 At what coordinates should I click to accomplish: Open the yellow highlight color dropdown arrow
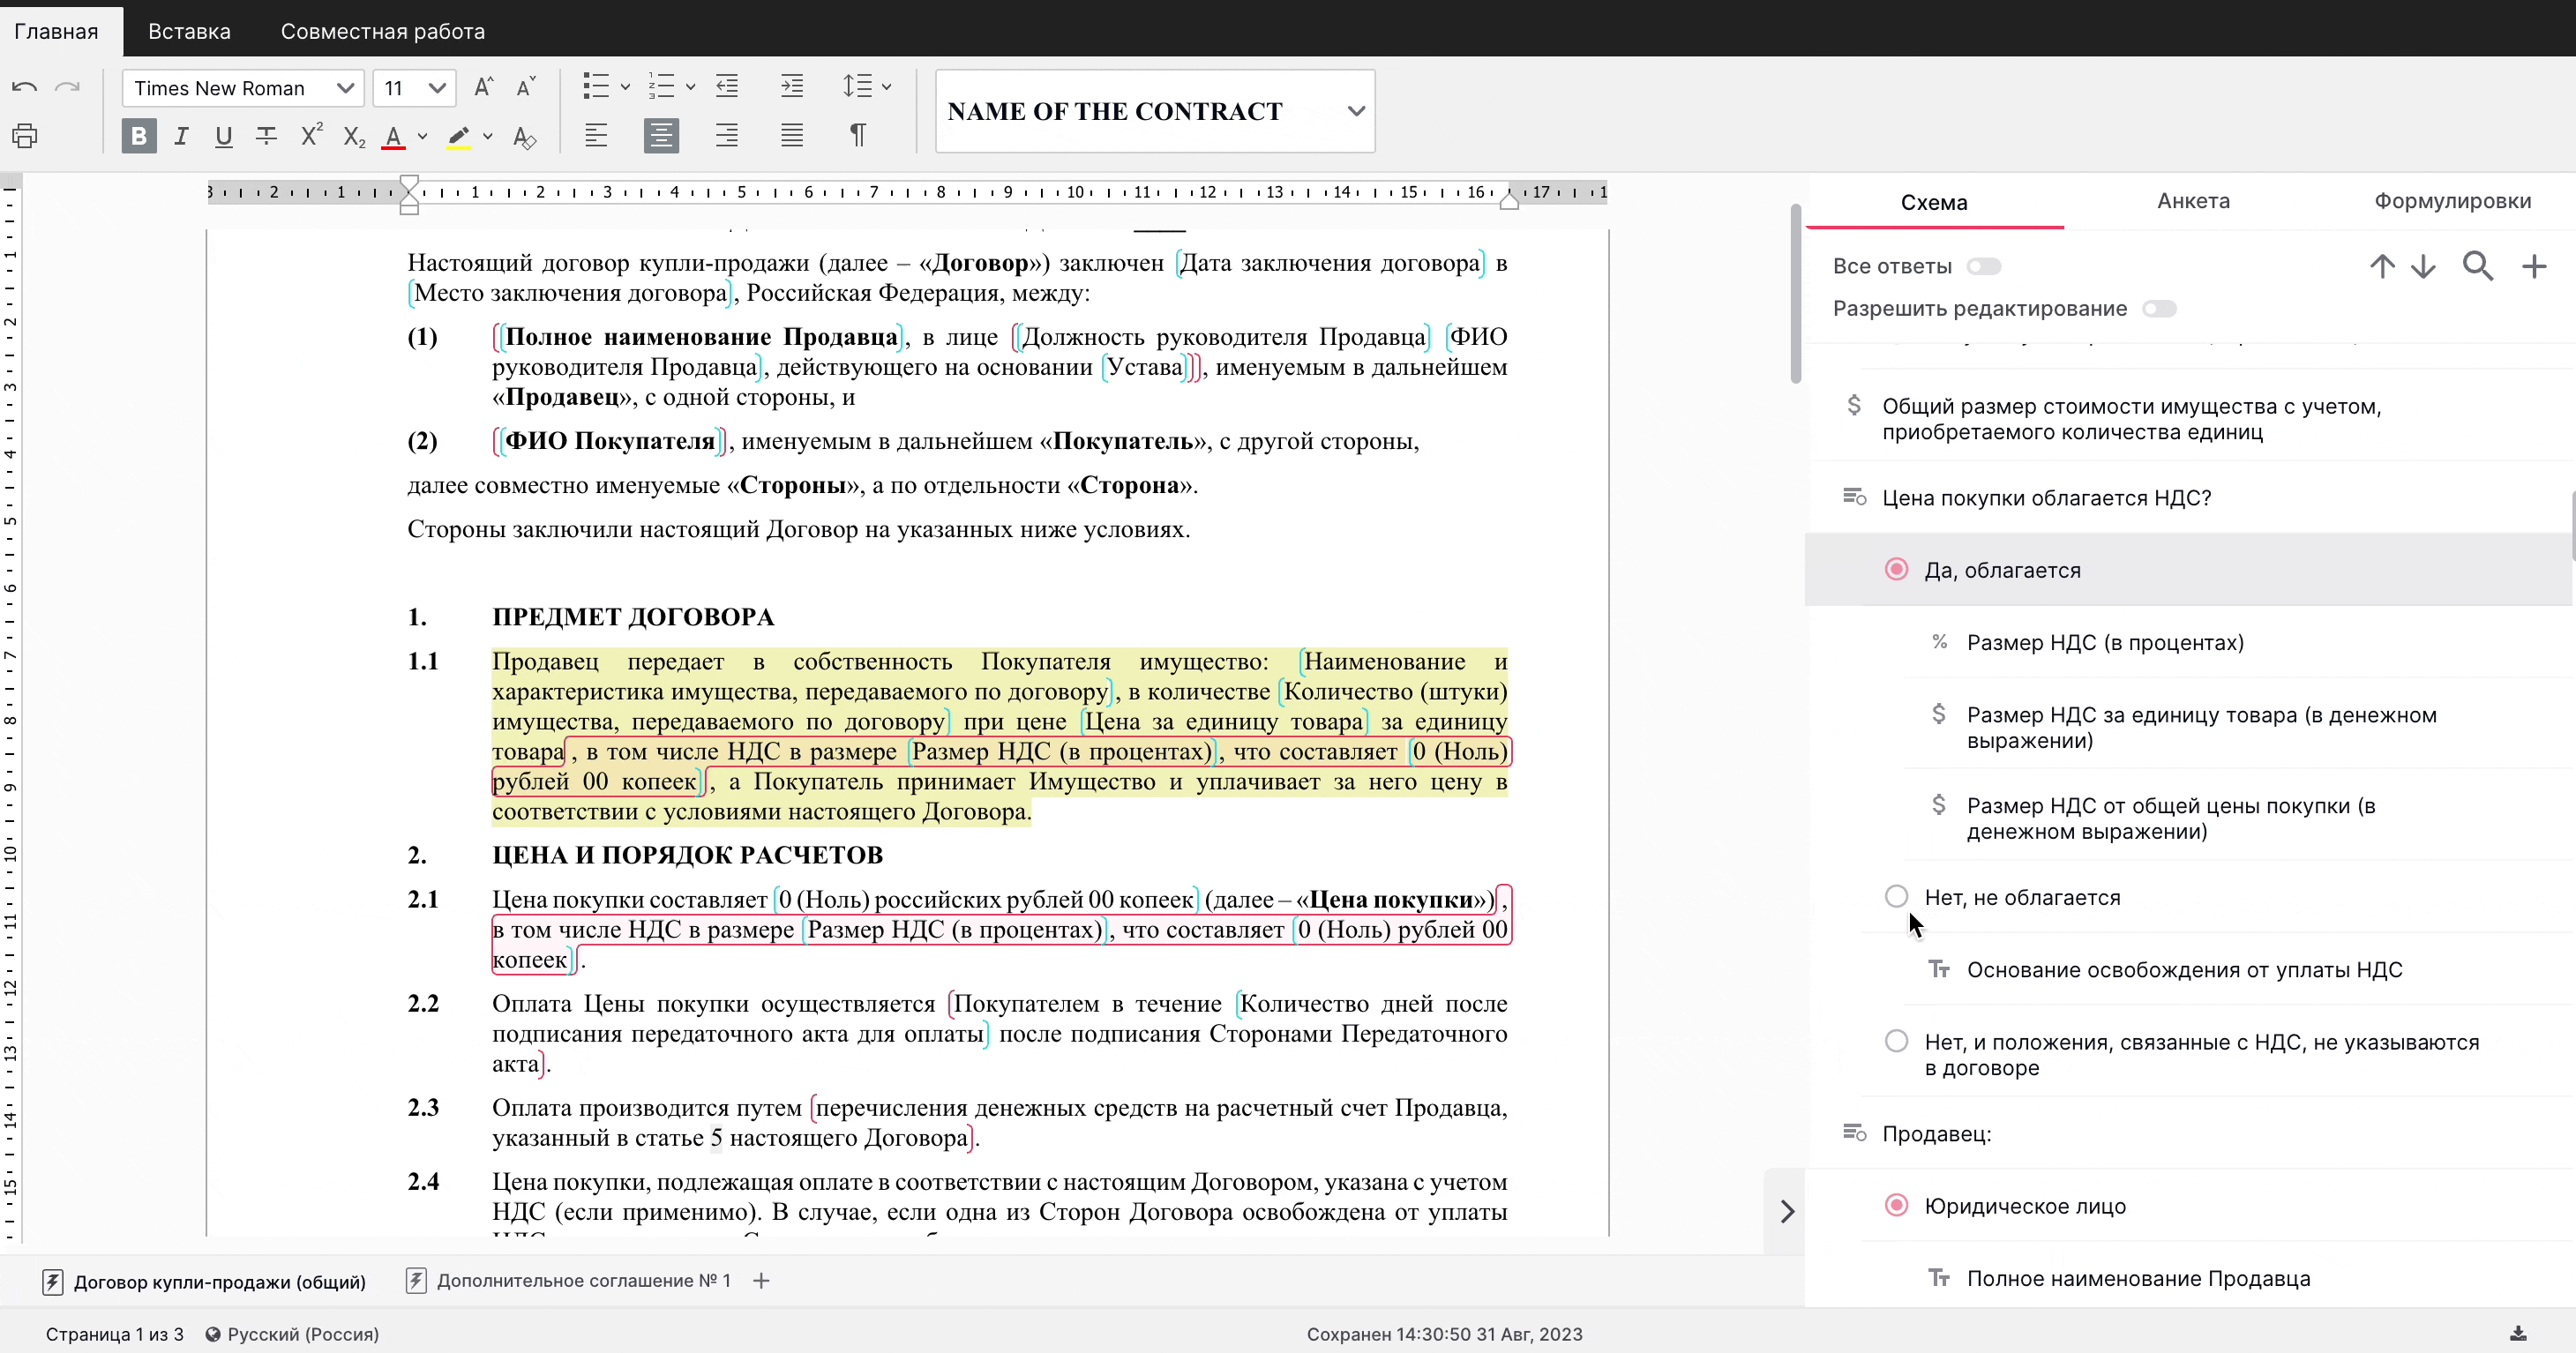pos(488,136)
